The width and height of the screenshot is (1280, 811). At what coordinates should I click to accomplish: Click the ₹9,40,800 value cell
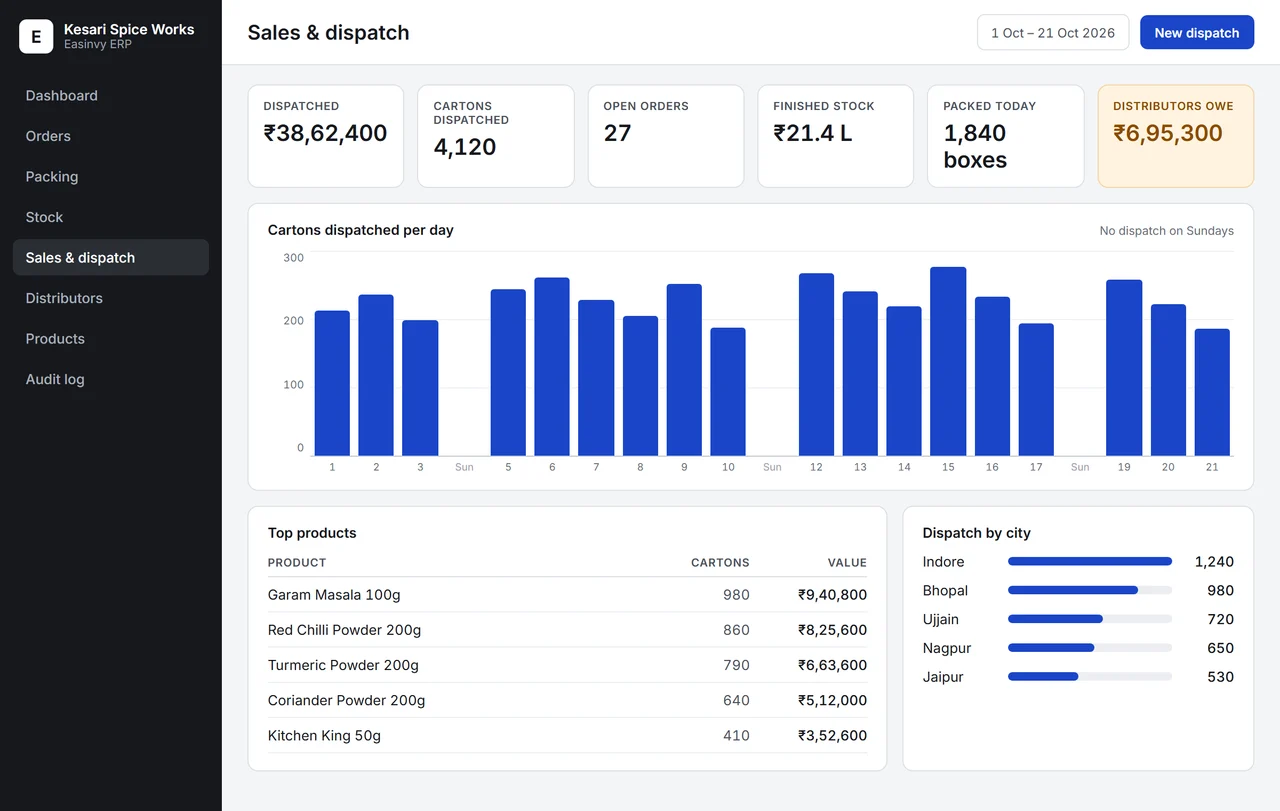click(x=832, y=595)
